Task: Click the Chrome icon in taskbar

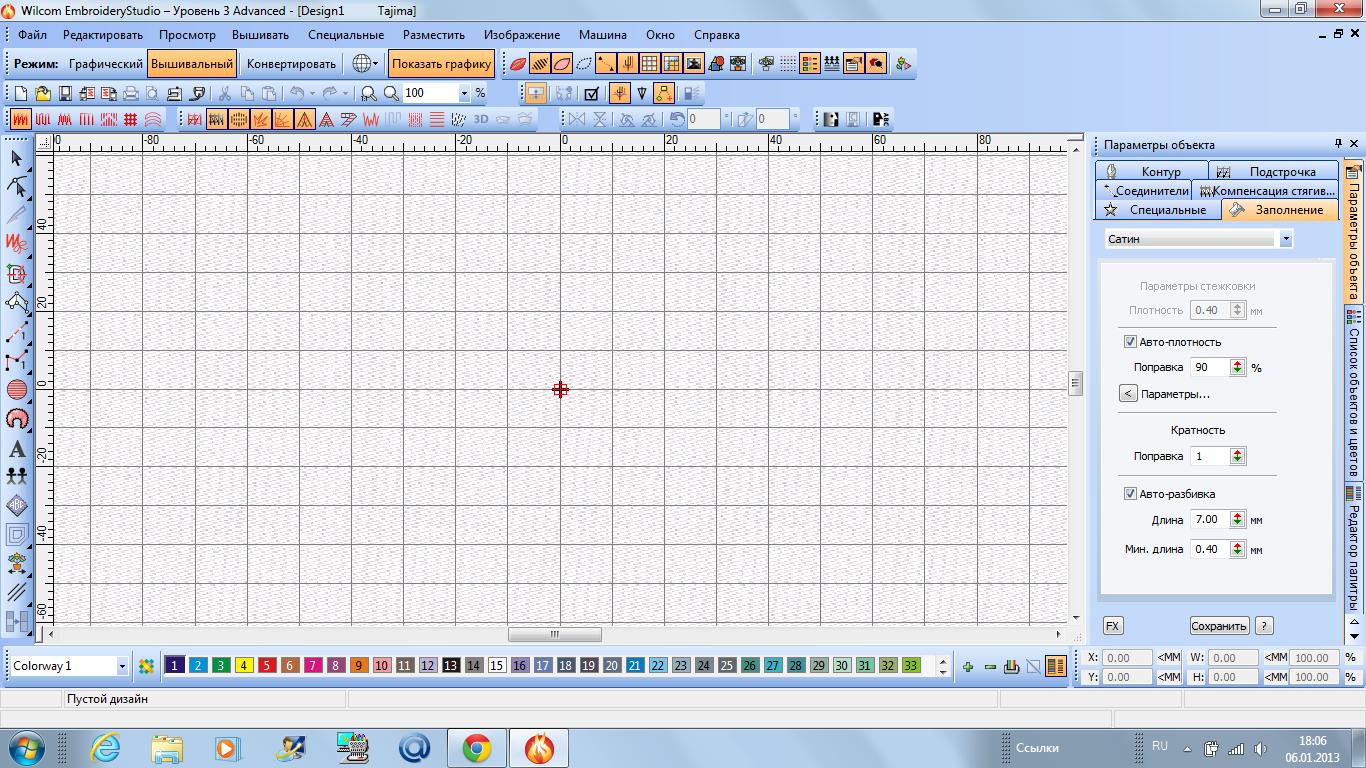Action: [476, 748]
